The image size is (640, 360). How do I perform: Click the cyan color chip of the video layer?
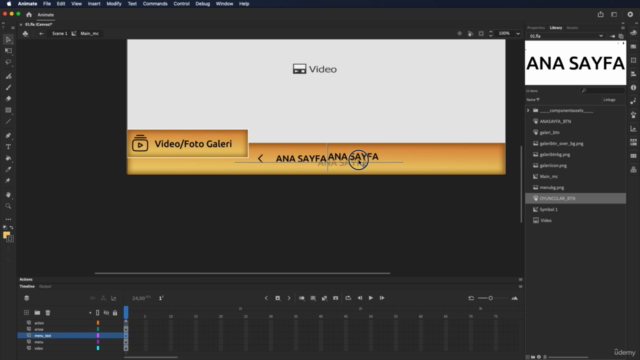(98, 348)
